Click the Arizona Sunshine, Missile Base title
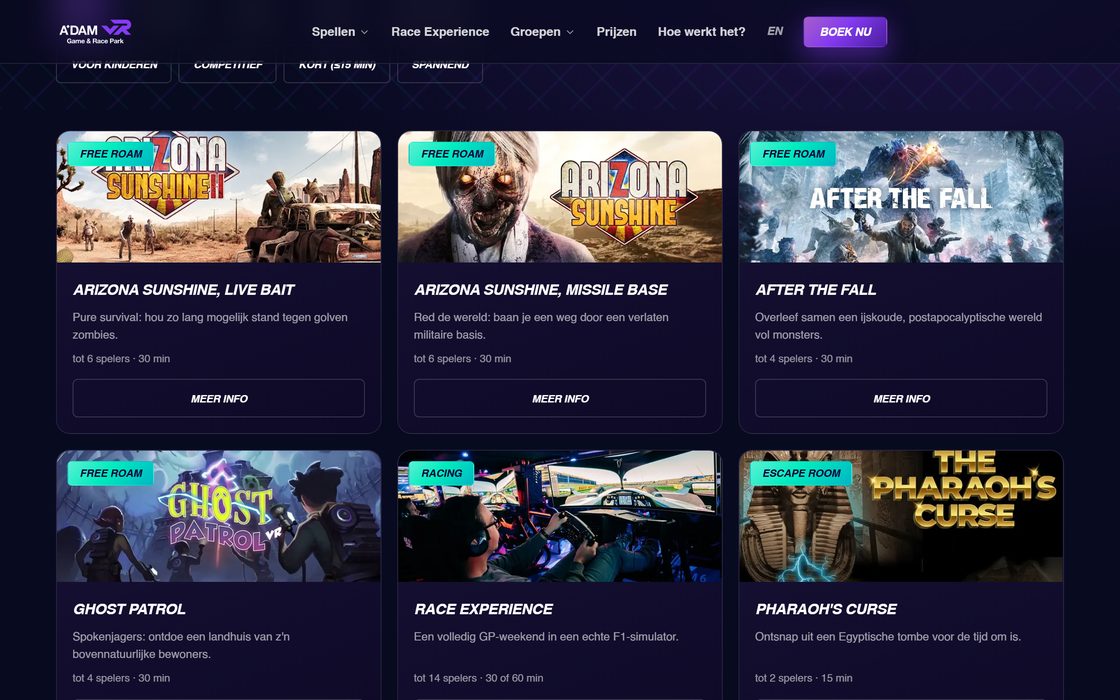Screen dimensions: 1120x700 click(541, 290)
